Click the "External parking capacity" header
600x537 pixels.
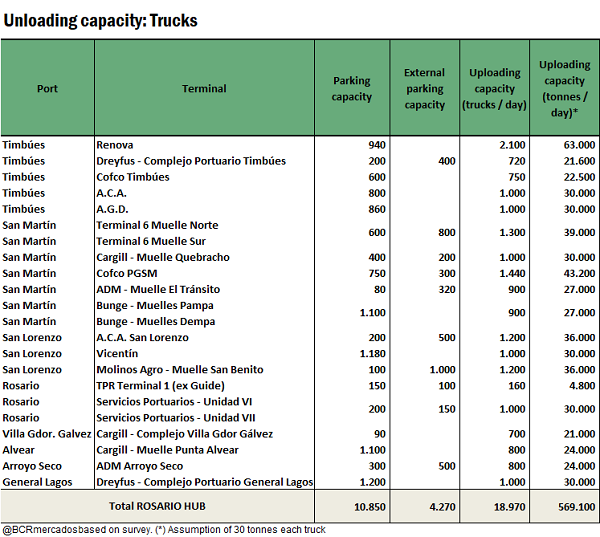point(424,88)
